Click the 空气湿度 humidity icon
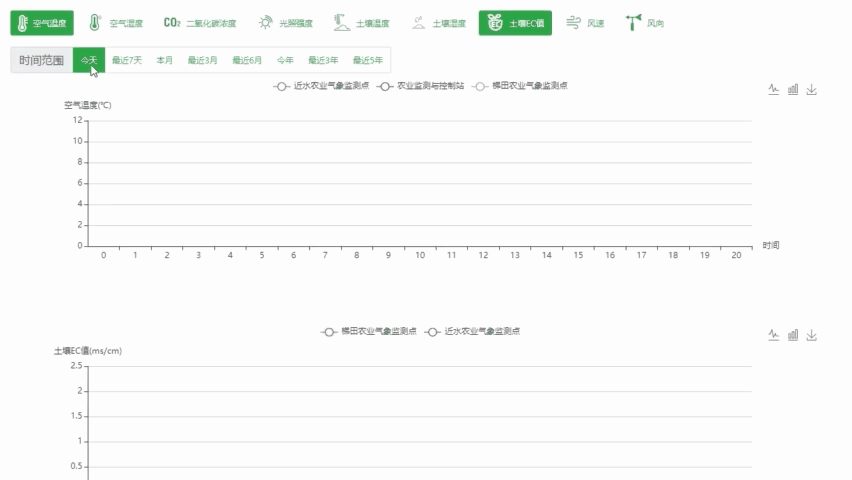 [x=94, y=22]
